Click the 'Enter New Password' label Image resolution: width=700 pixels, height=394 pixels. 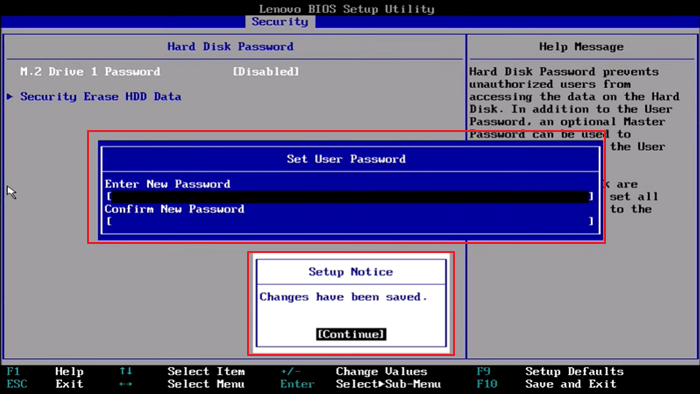pyautogui.click(x=167, y=184)
